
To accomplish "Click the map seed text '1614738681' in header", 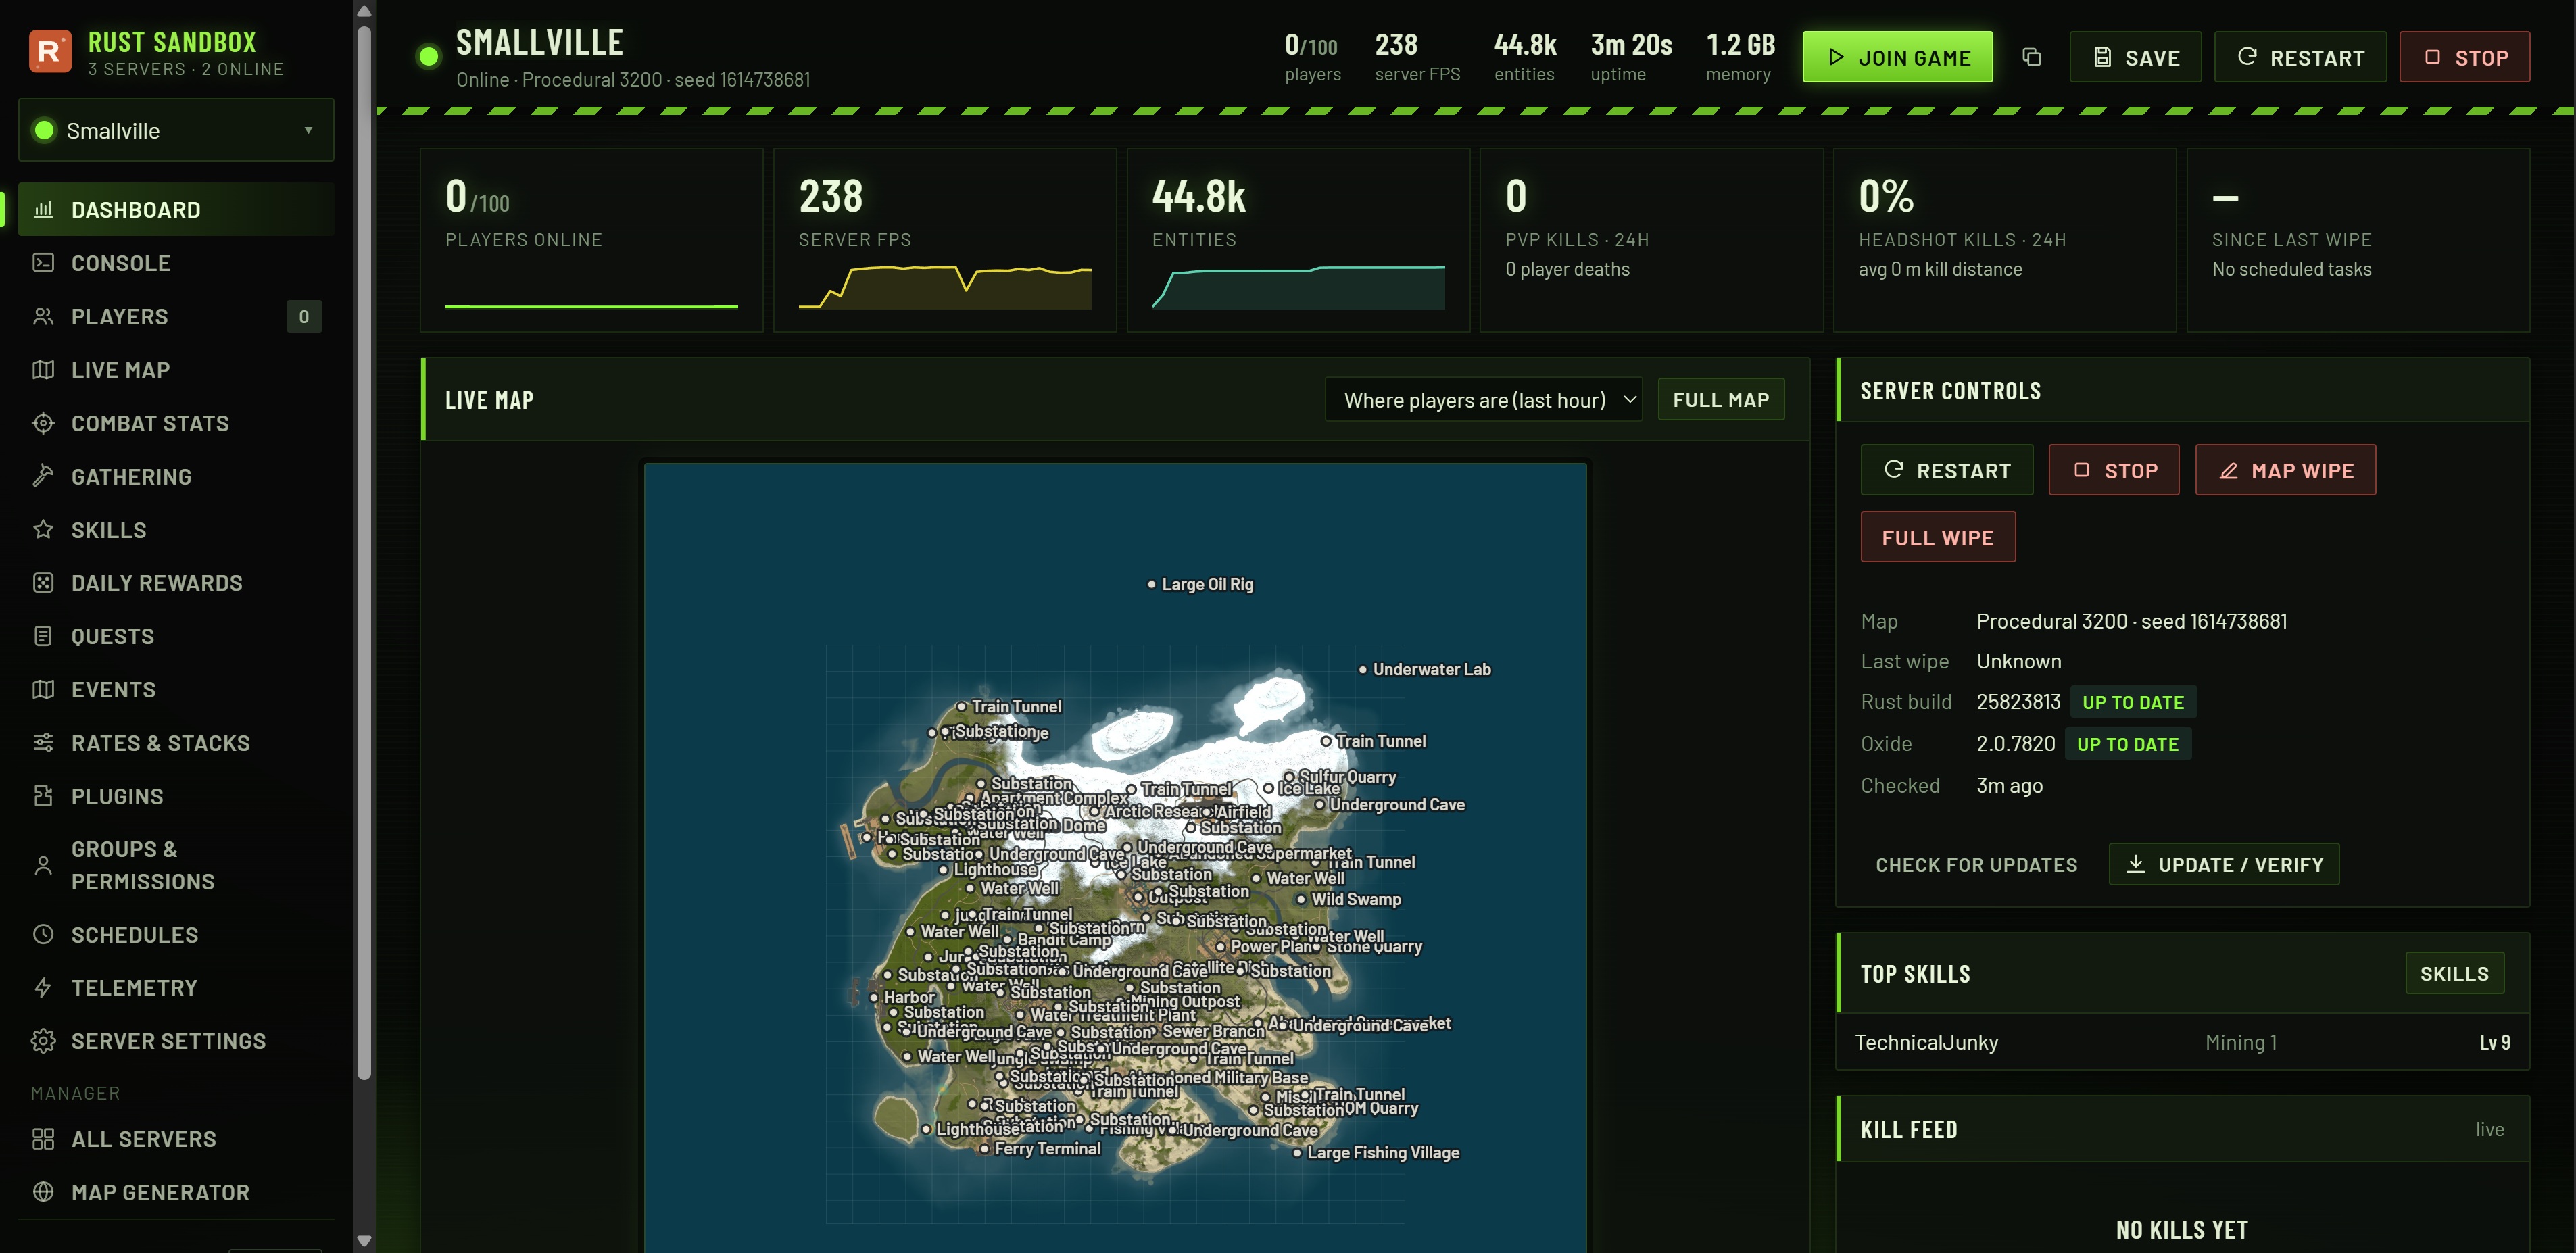I will coord(764,80).
